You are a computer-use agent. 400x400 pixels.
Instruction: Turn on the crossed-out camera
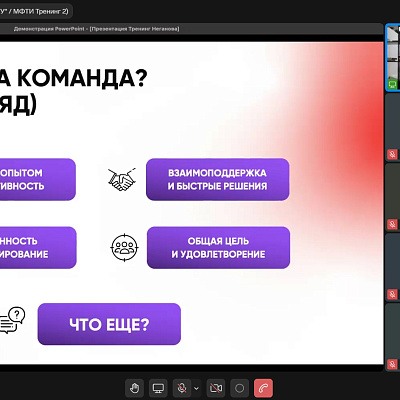216,388
